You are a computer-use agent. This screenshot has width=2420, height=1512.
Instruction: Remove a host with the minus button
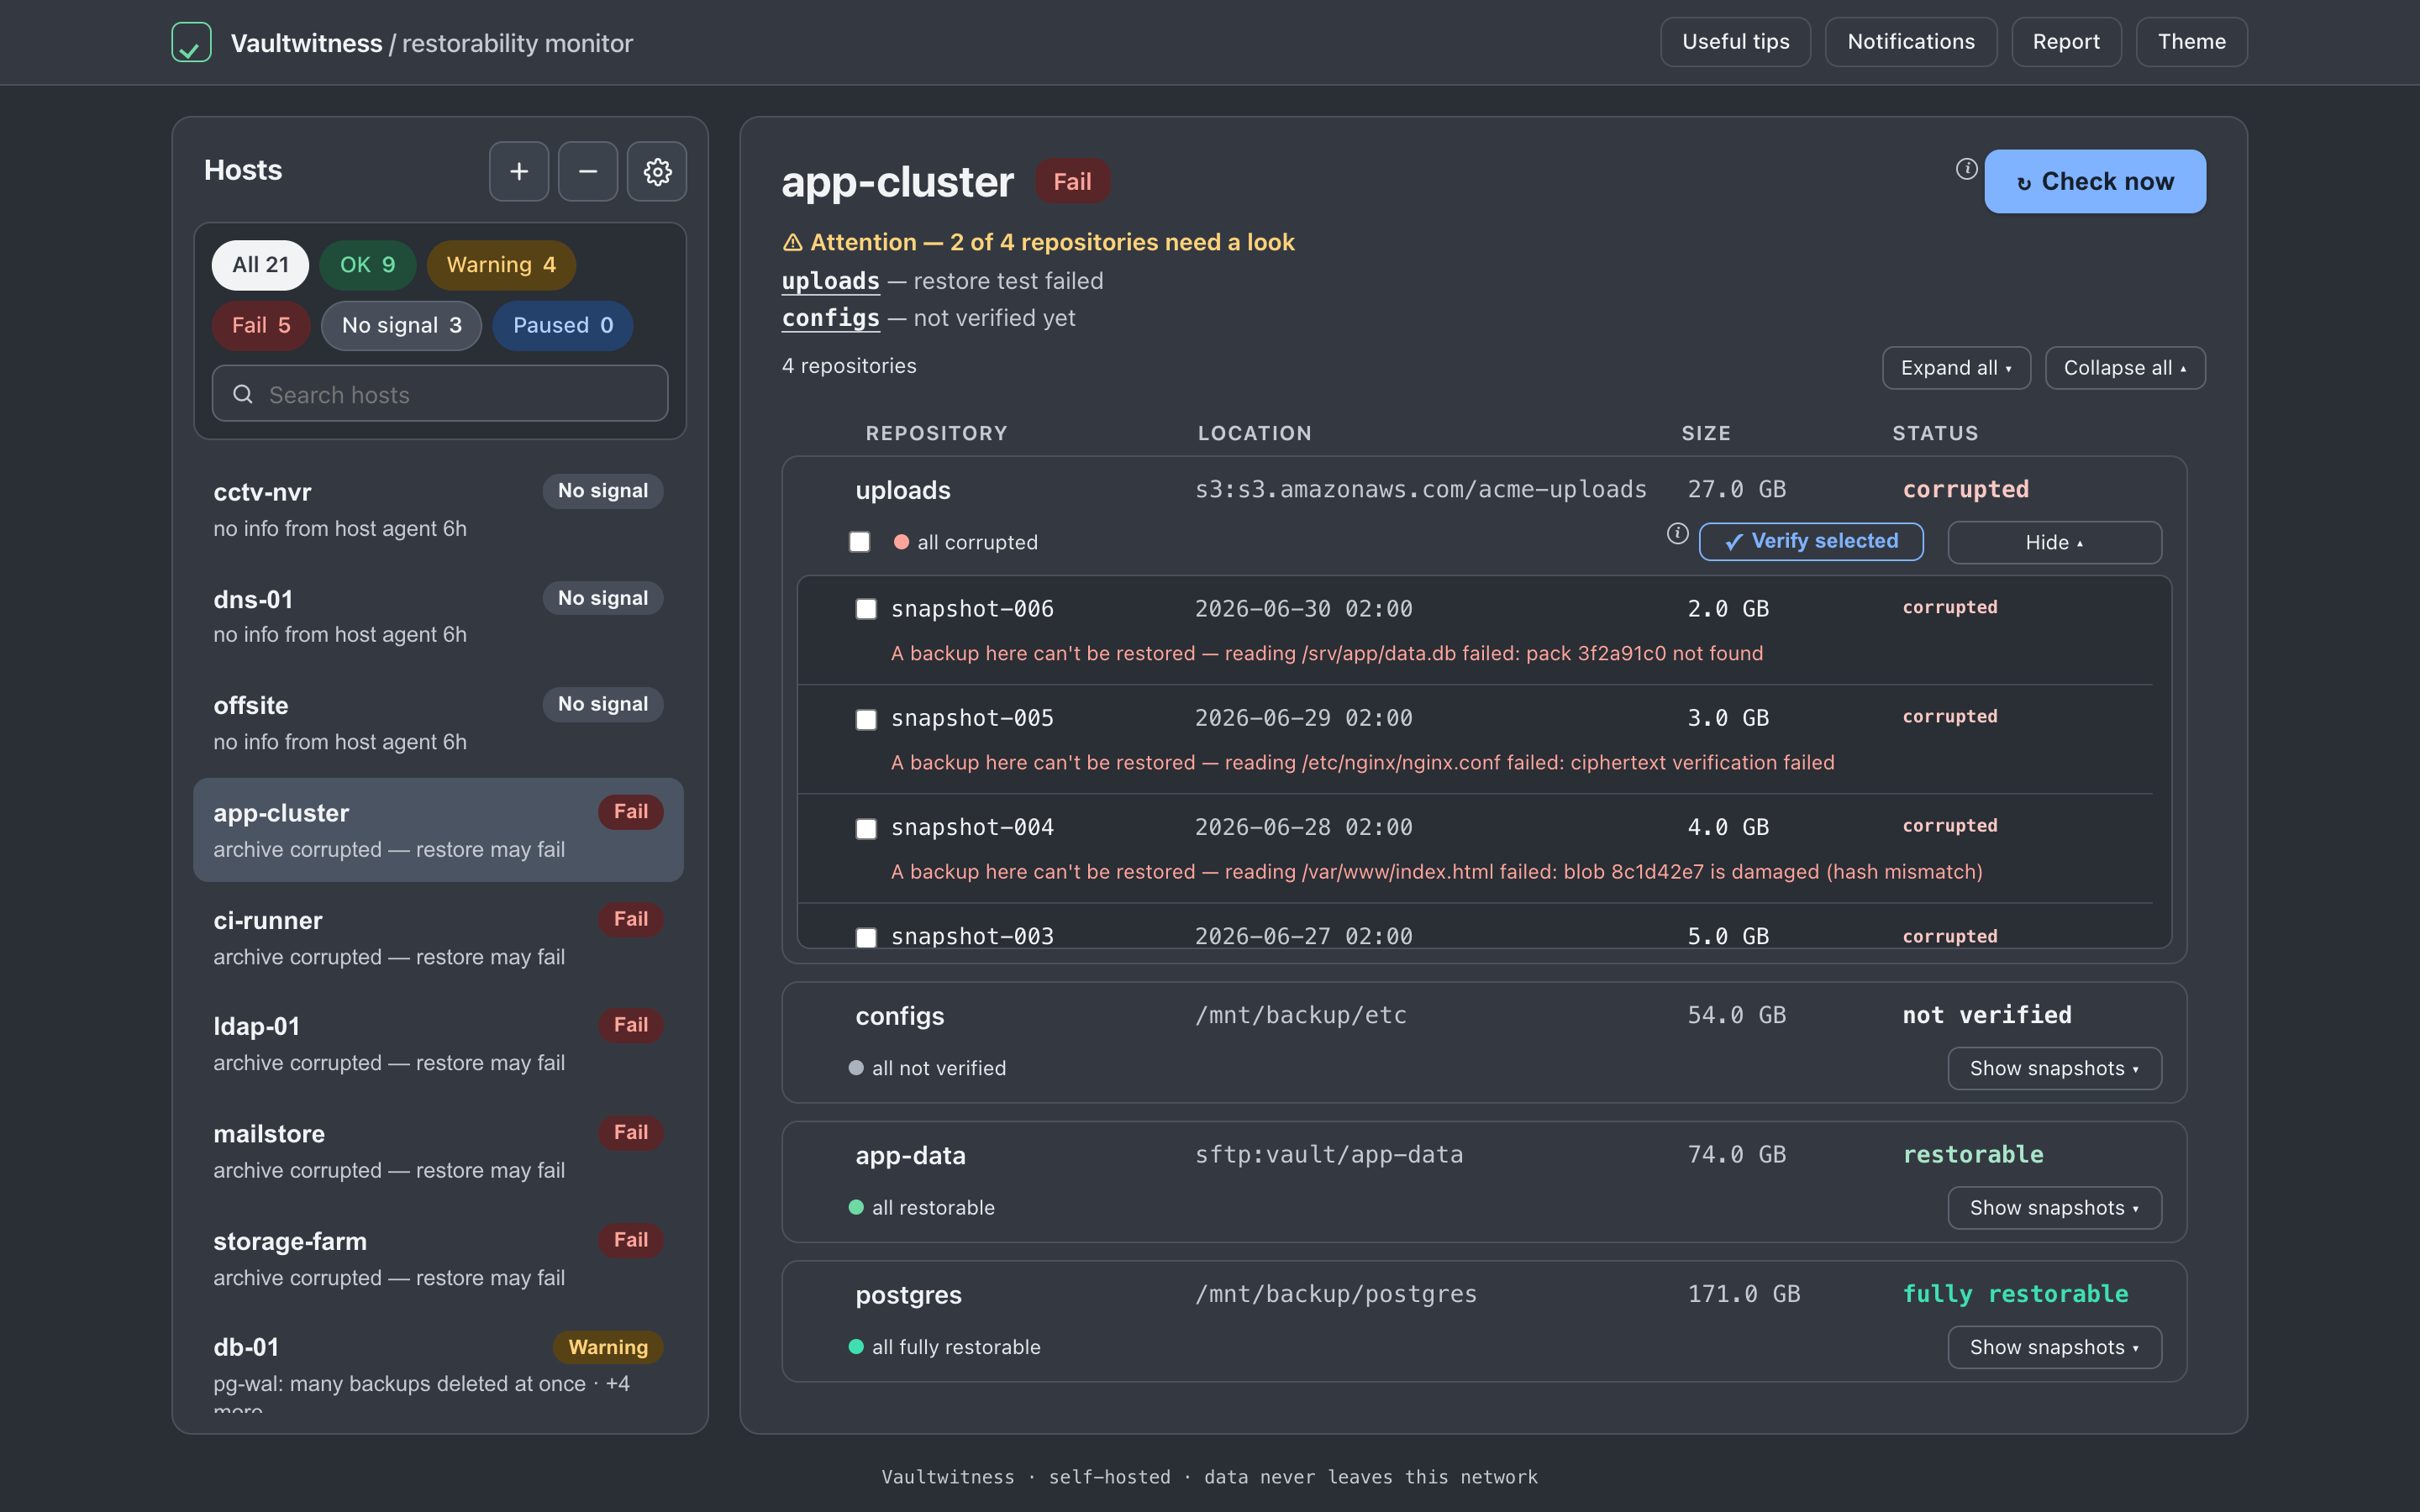(x=588, y=171)
